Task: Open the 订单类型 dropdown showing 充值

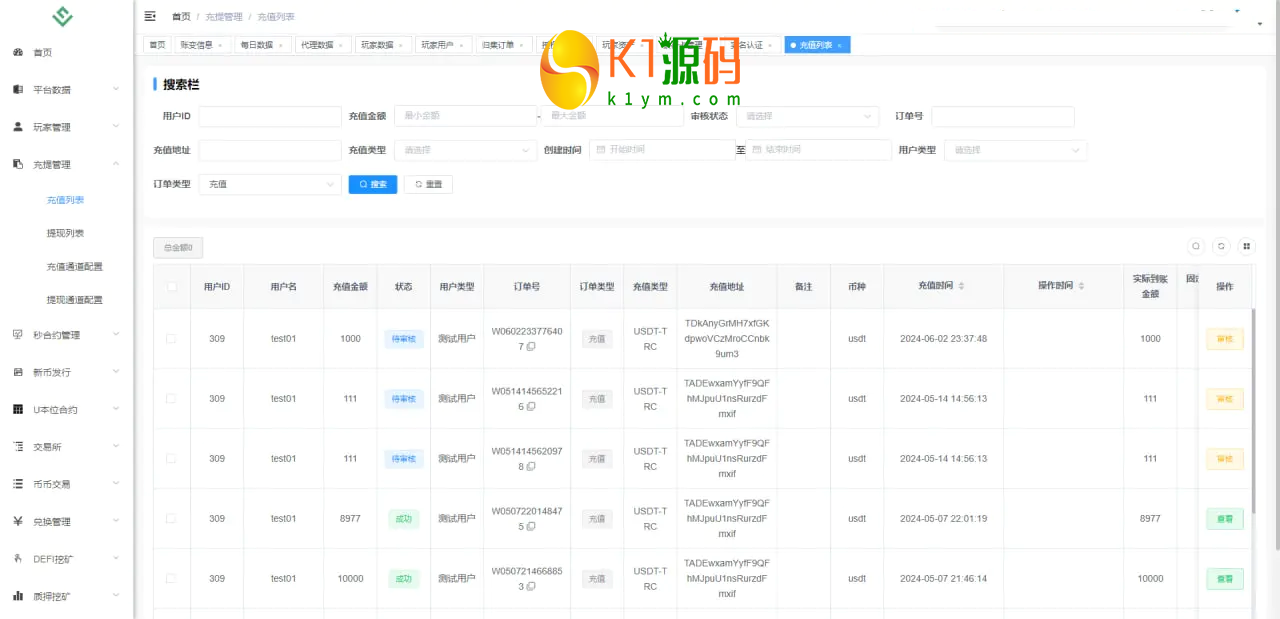Action: click(270, 184)
